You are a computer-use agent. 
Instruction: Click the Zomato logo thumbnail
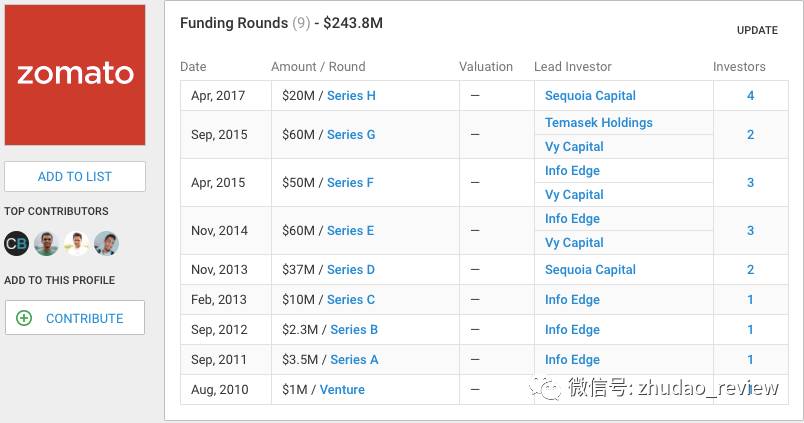click(75, 75)
